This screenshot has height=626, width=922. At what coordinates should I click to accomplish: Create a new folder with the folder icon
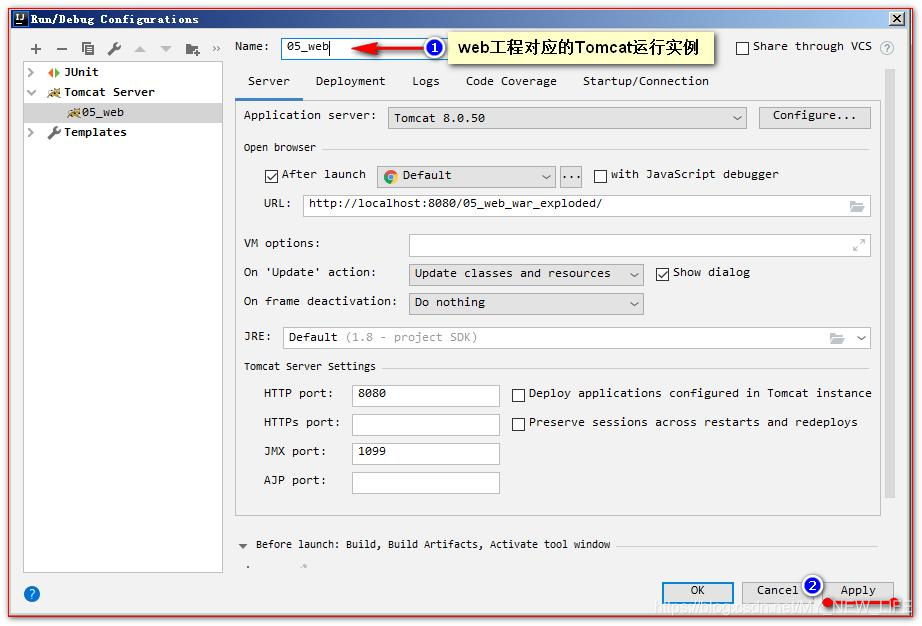(x=192, y=49)
